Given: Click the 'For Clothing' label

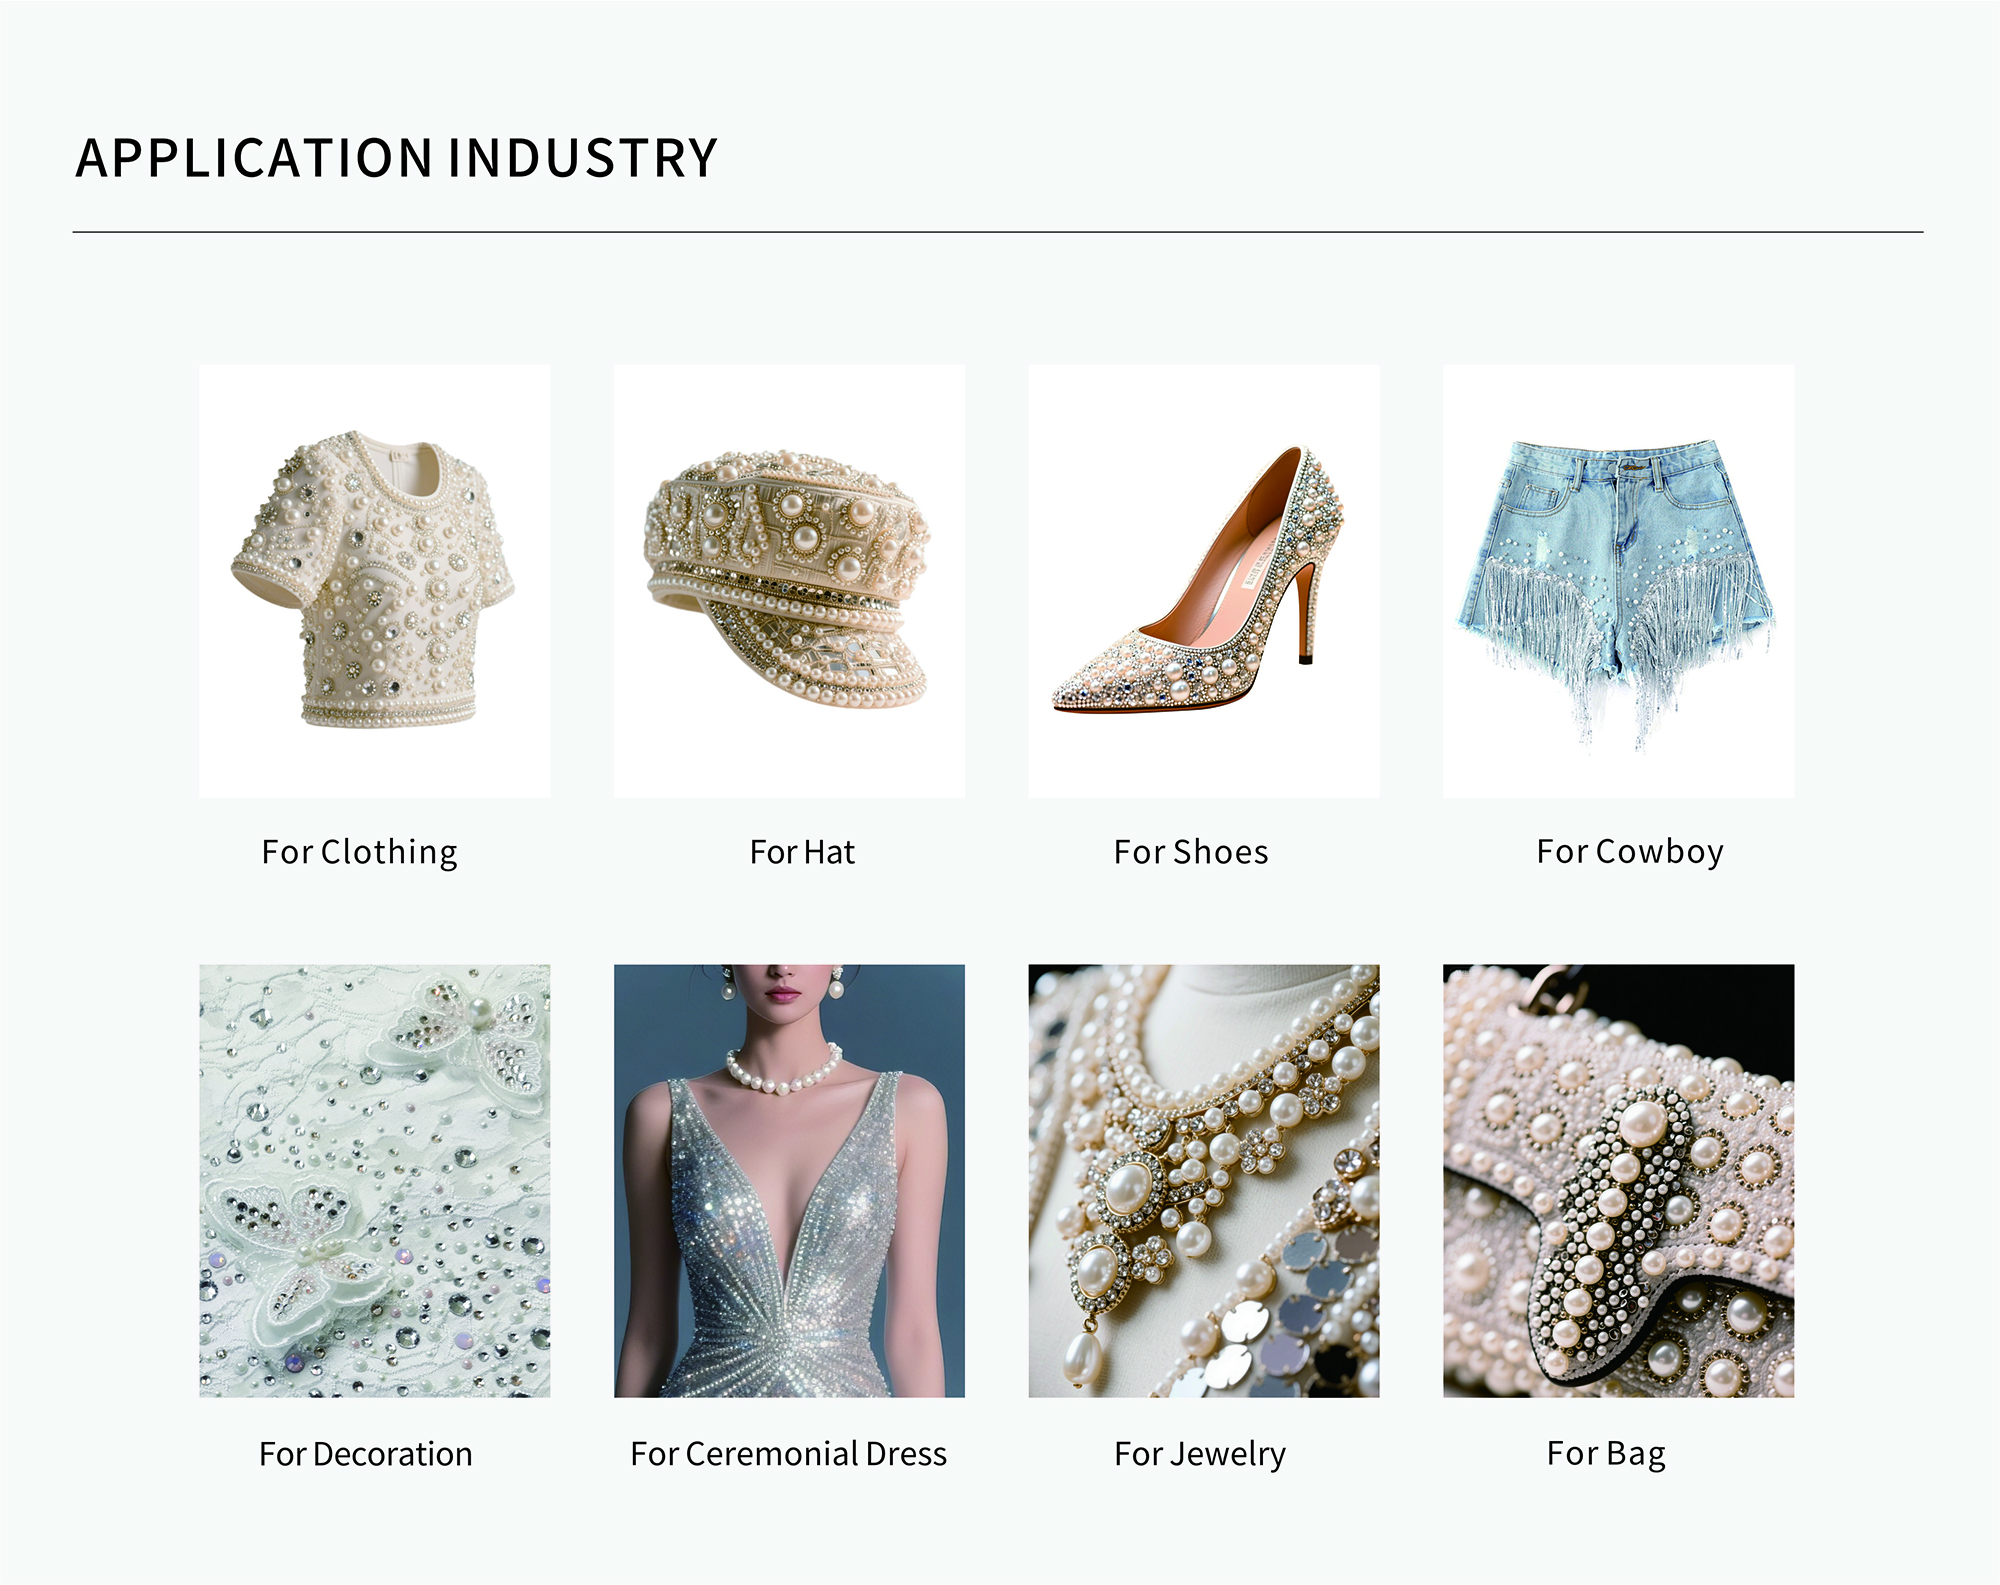Looking at the screenshot, I should coord(360,852).
